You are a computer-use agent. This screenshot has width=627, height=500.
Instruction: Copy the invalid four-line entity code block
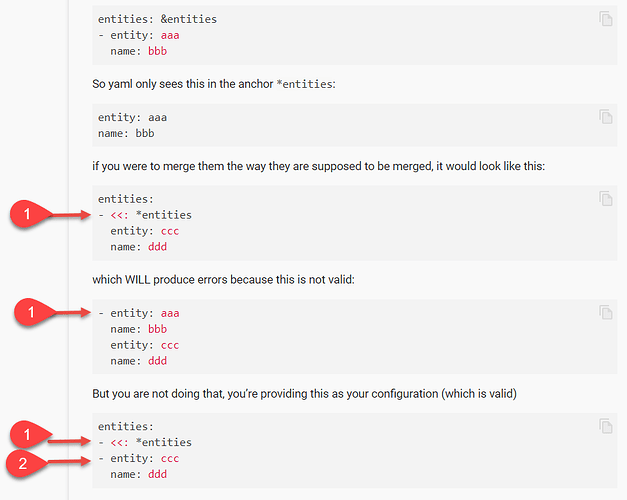point(606,312)
